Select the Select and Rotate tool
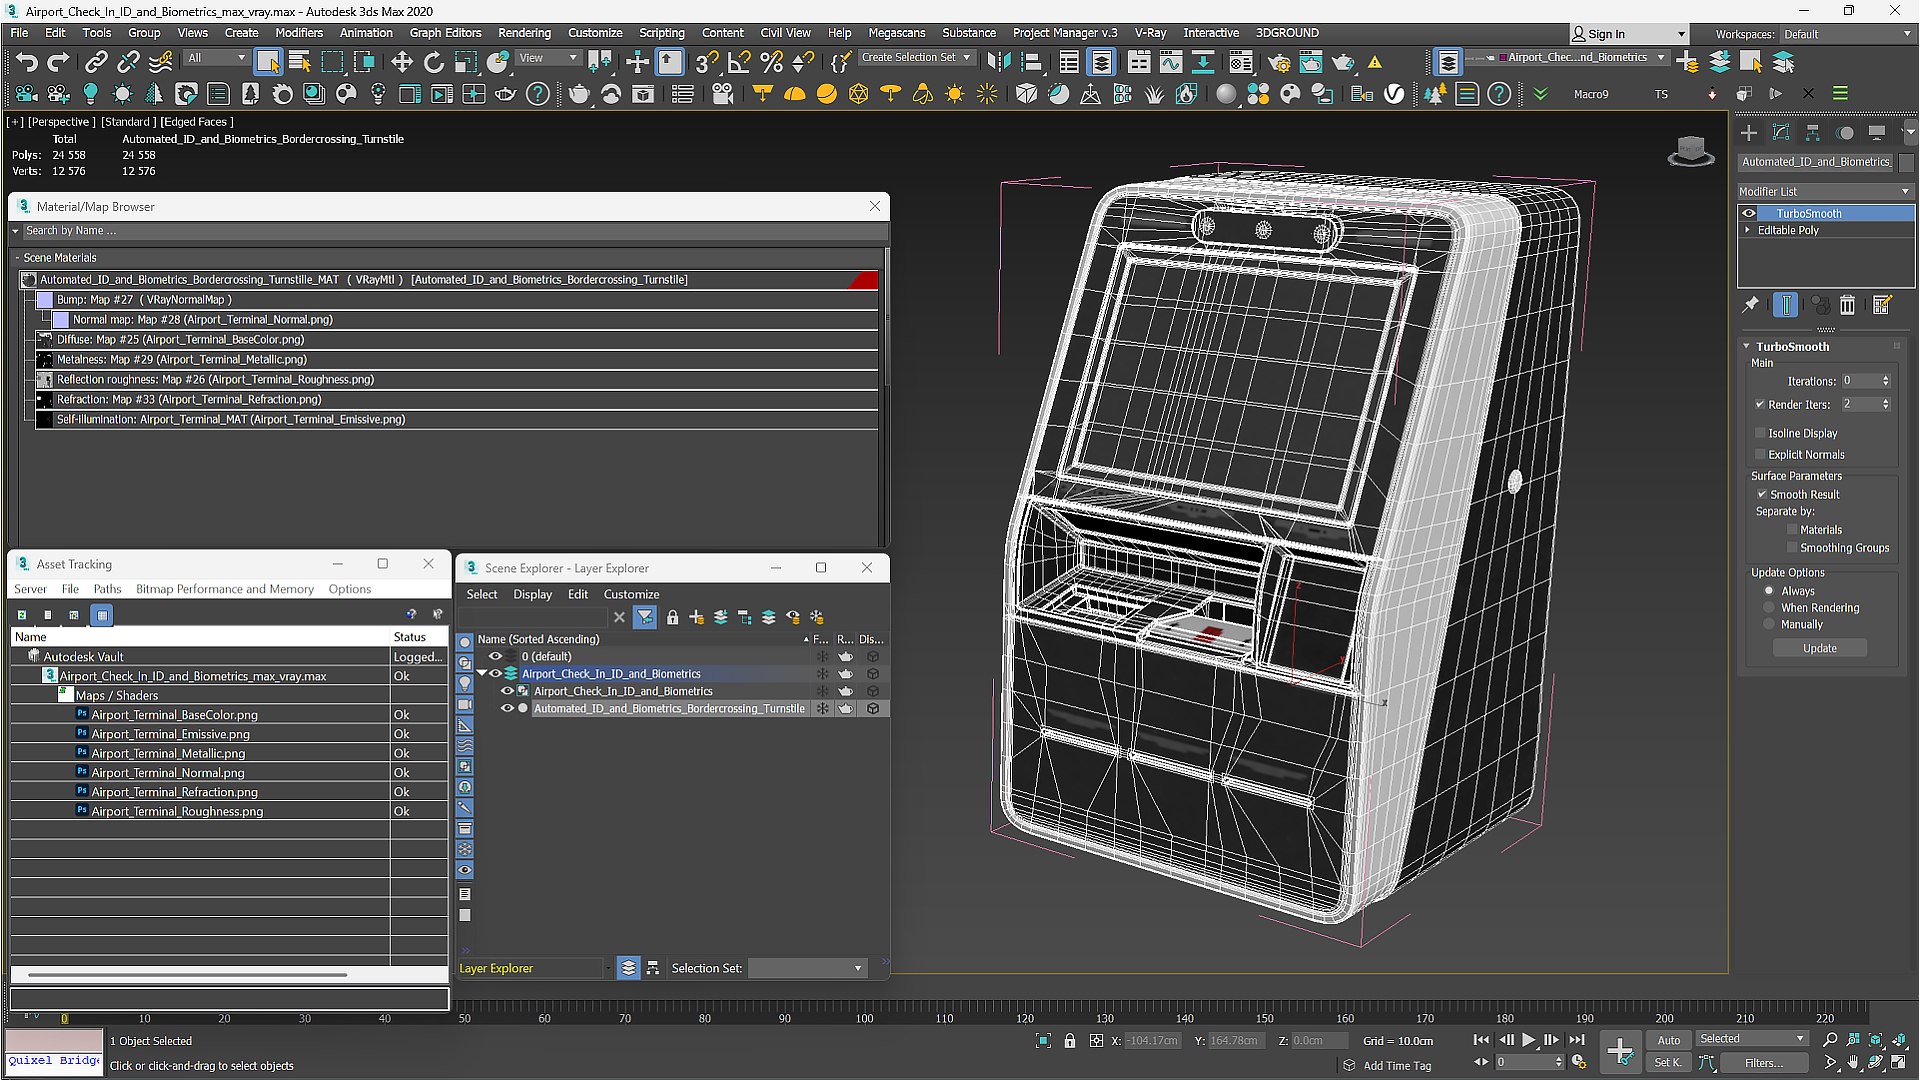1920x1080 pixels. pyautogui.click(x=433, y=62)
